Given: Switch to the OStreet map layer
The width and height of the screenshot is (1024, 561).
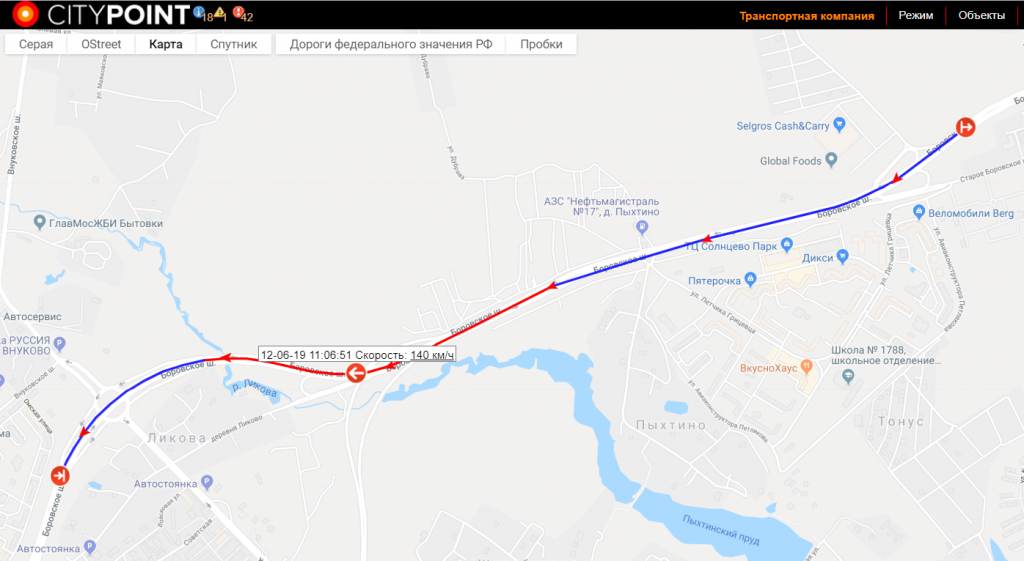Looking at the screenshot, I should pos(101,44).
